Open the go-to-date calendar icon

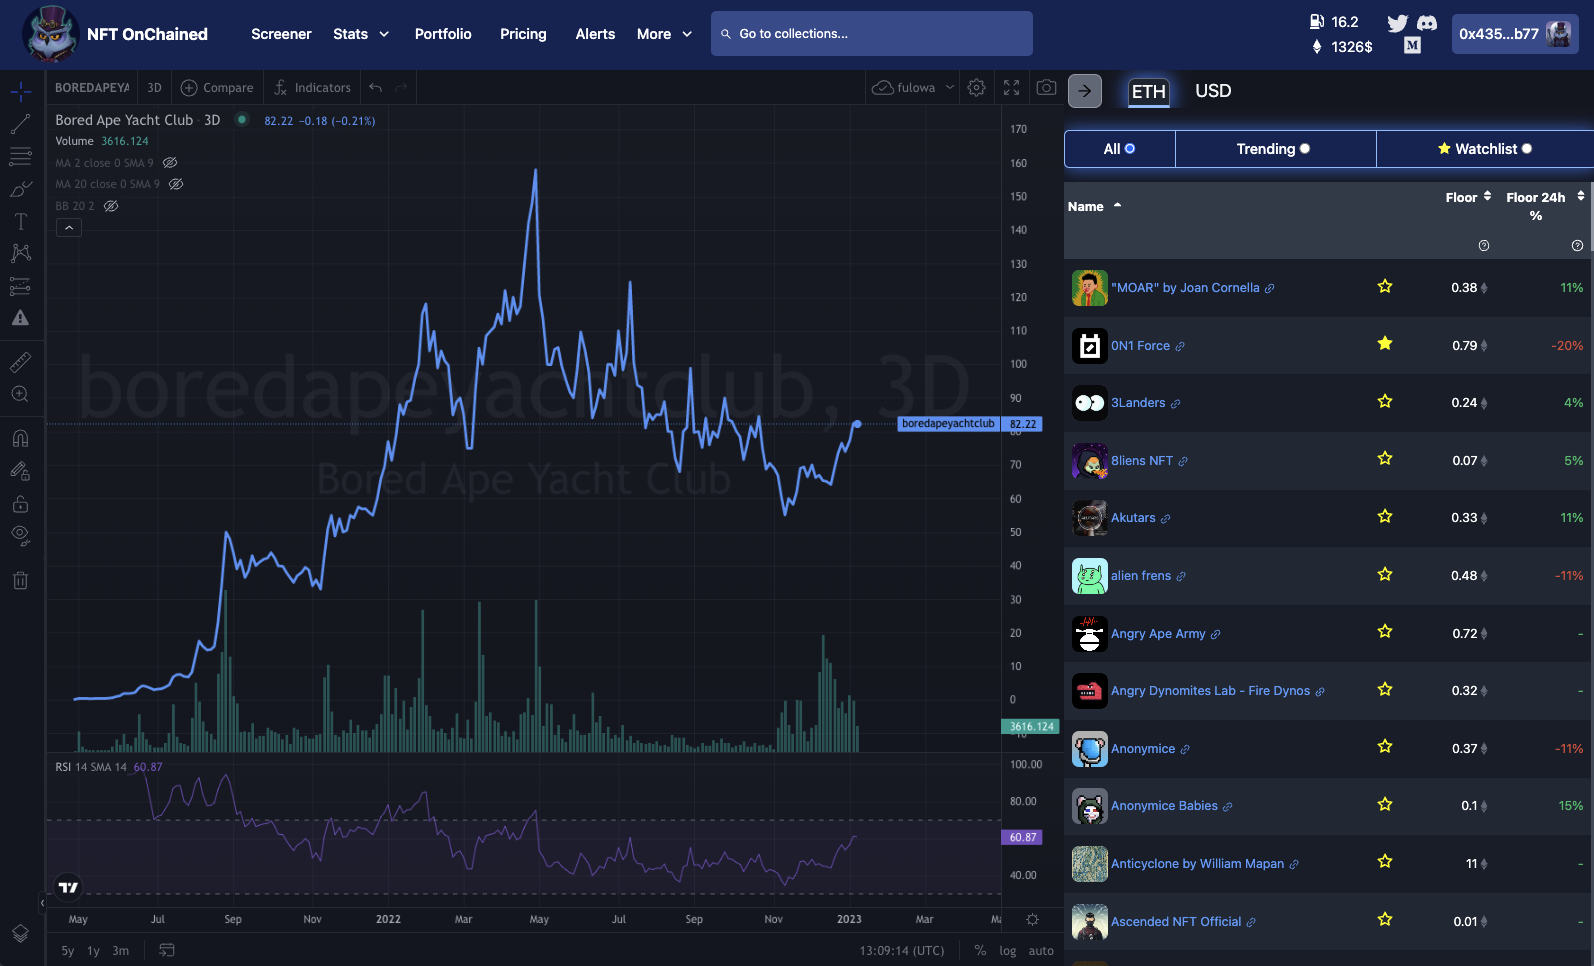[167, 950]
